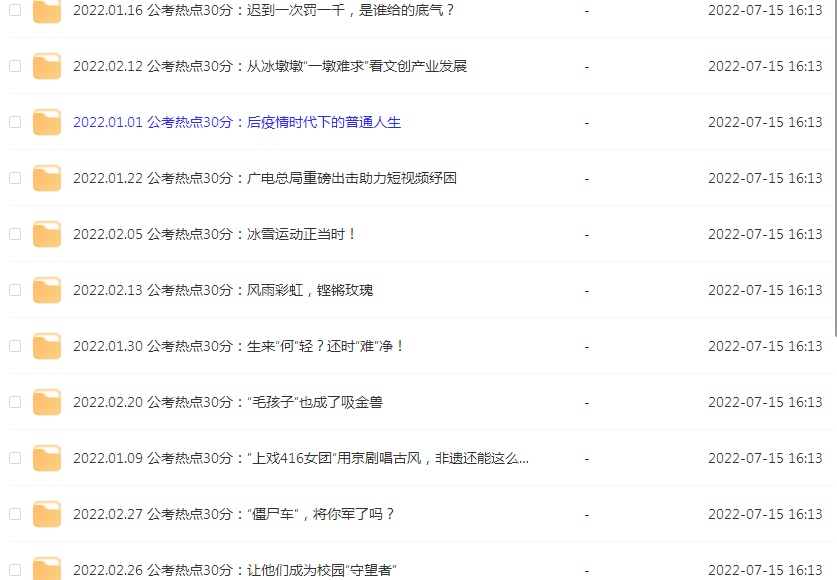Check the box for 2022.01.09 上戏416女团 folder

15,458
